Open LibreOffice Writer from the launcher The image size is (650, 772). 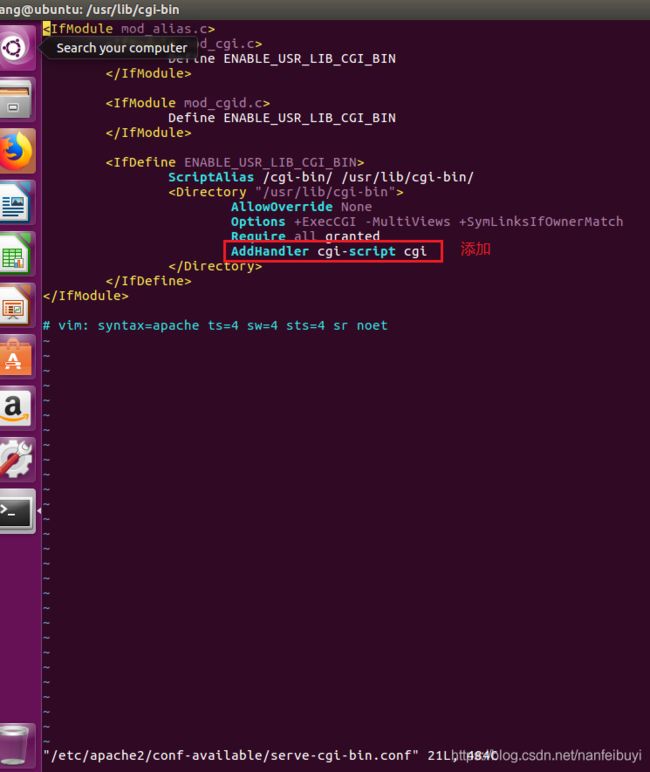click(15, 202)
